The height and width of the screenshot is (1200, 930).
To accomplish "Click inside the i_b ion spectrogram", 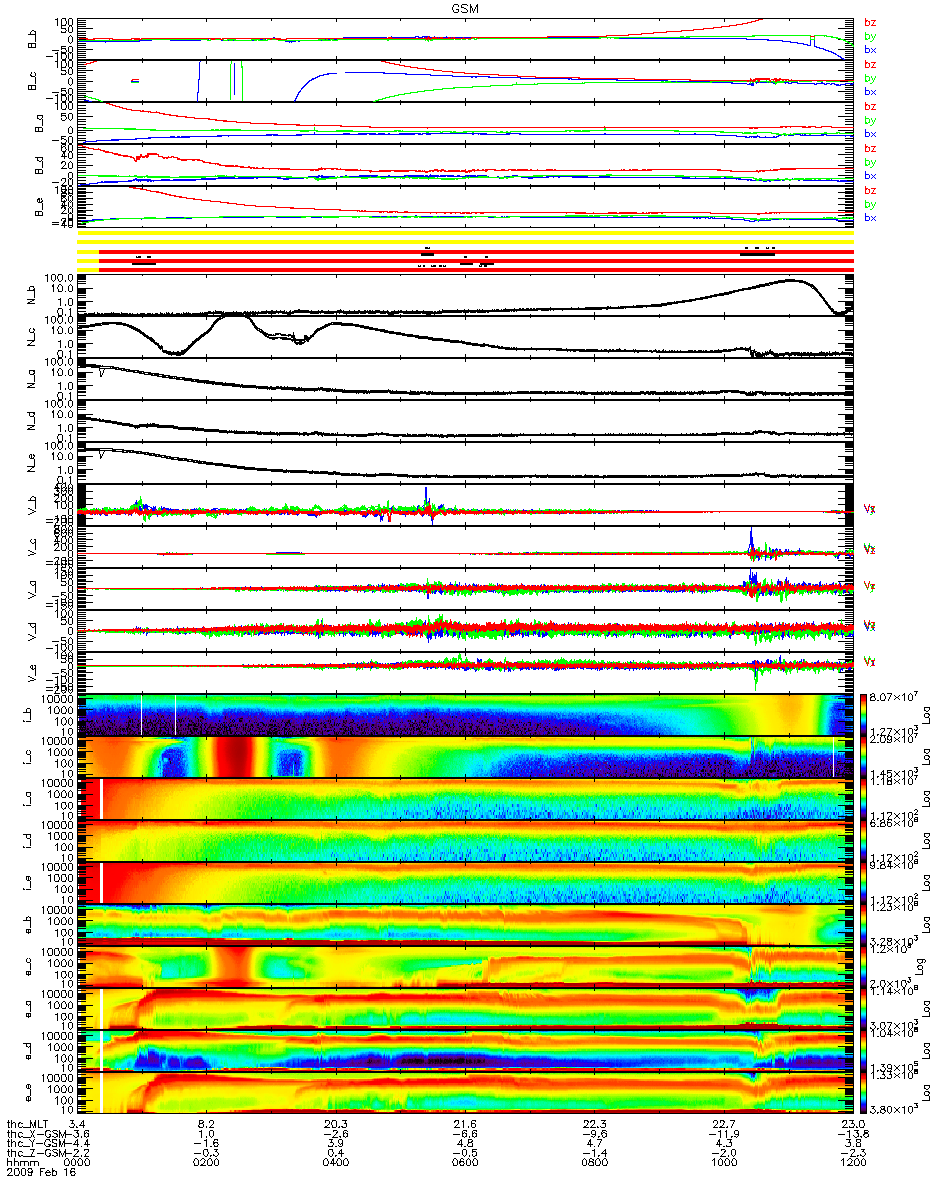I will (x=466, y=714).
